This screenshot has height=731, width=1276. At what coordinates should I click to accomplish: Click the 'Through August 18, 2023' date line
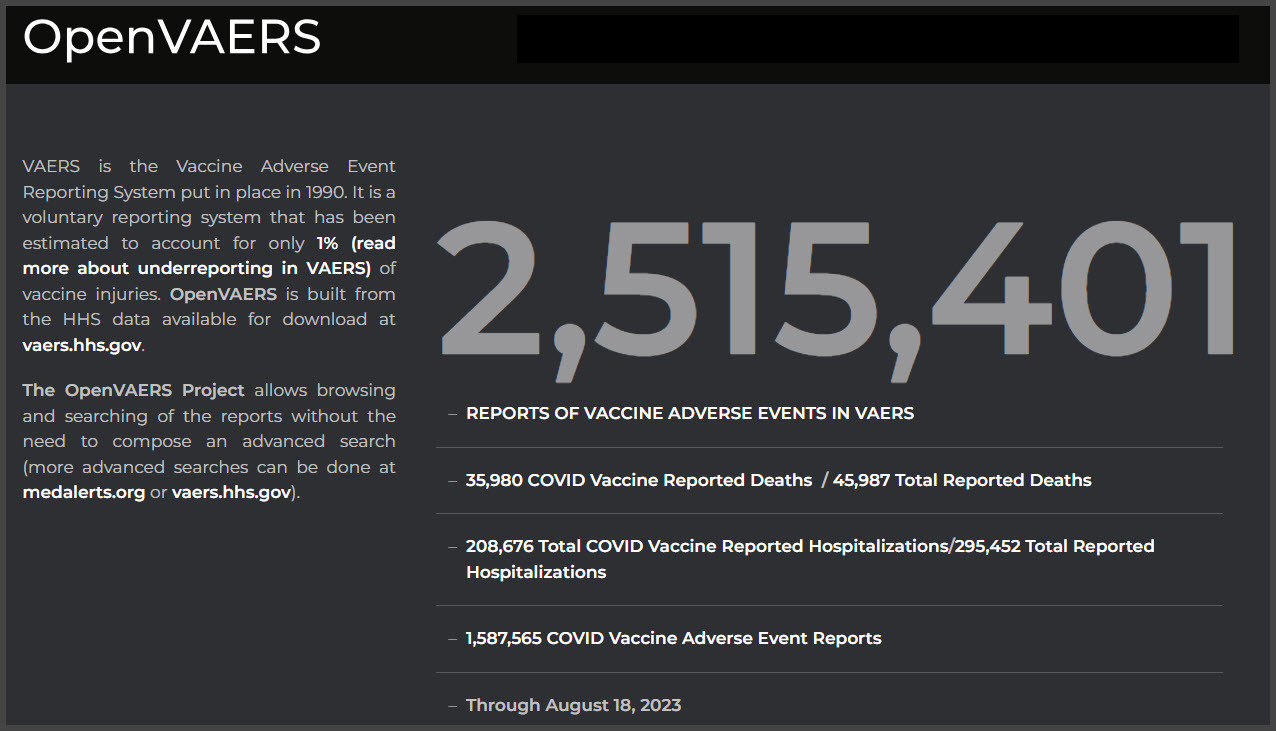(x=573, y=705)
